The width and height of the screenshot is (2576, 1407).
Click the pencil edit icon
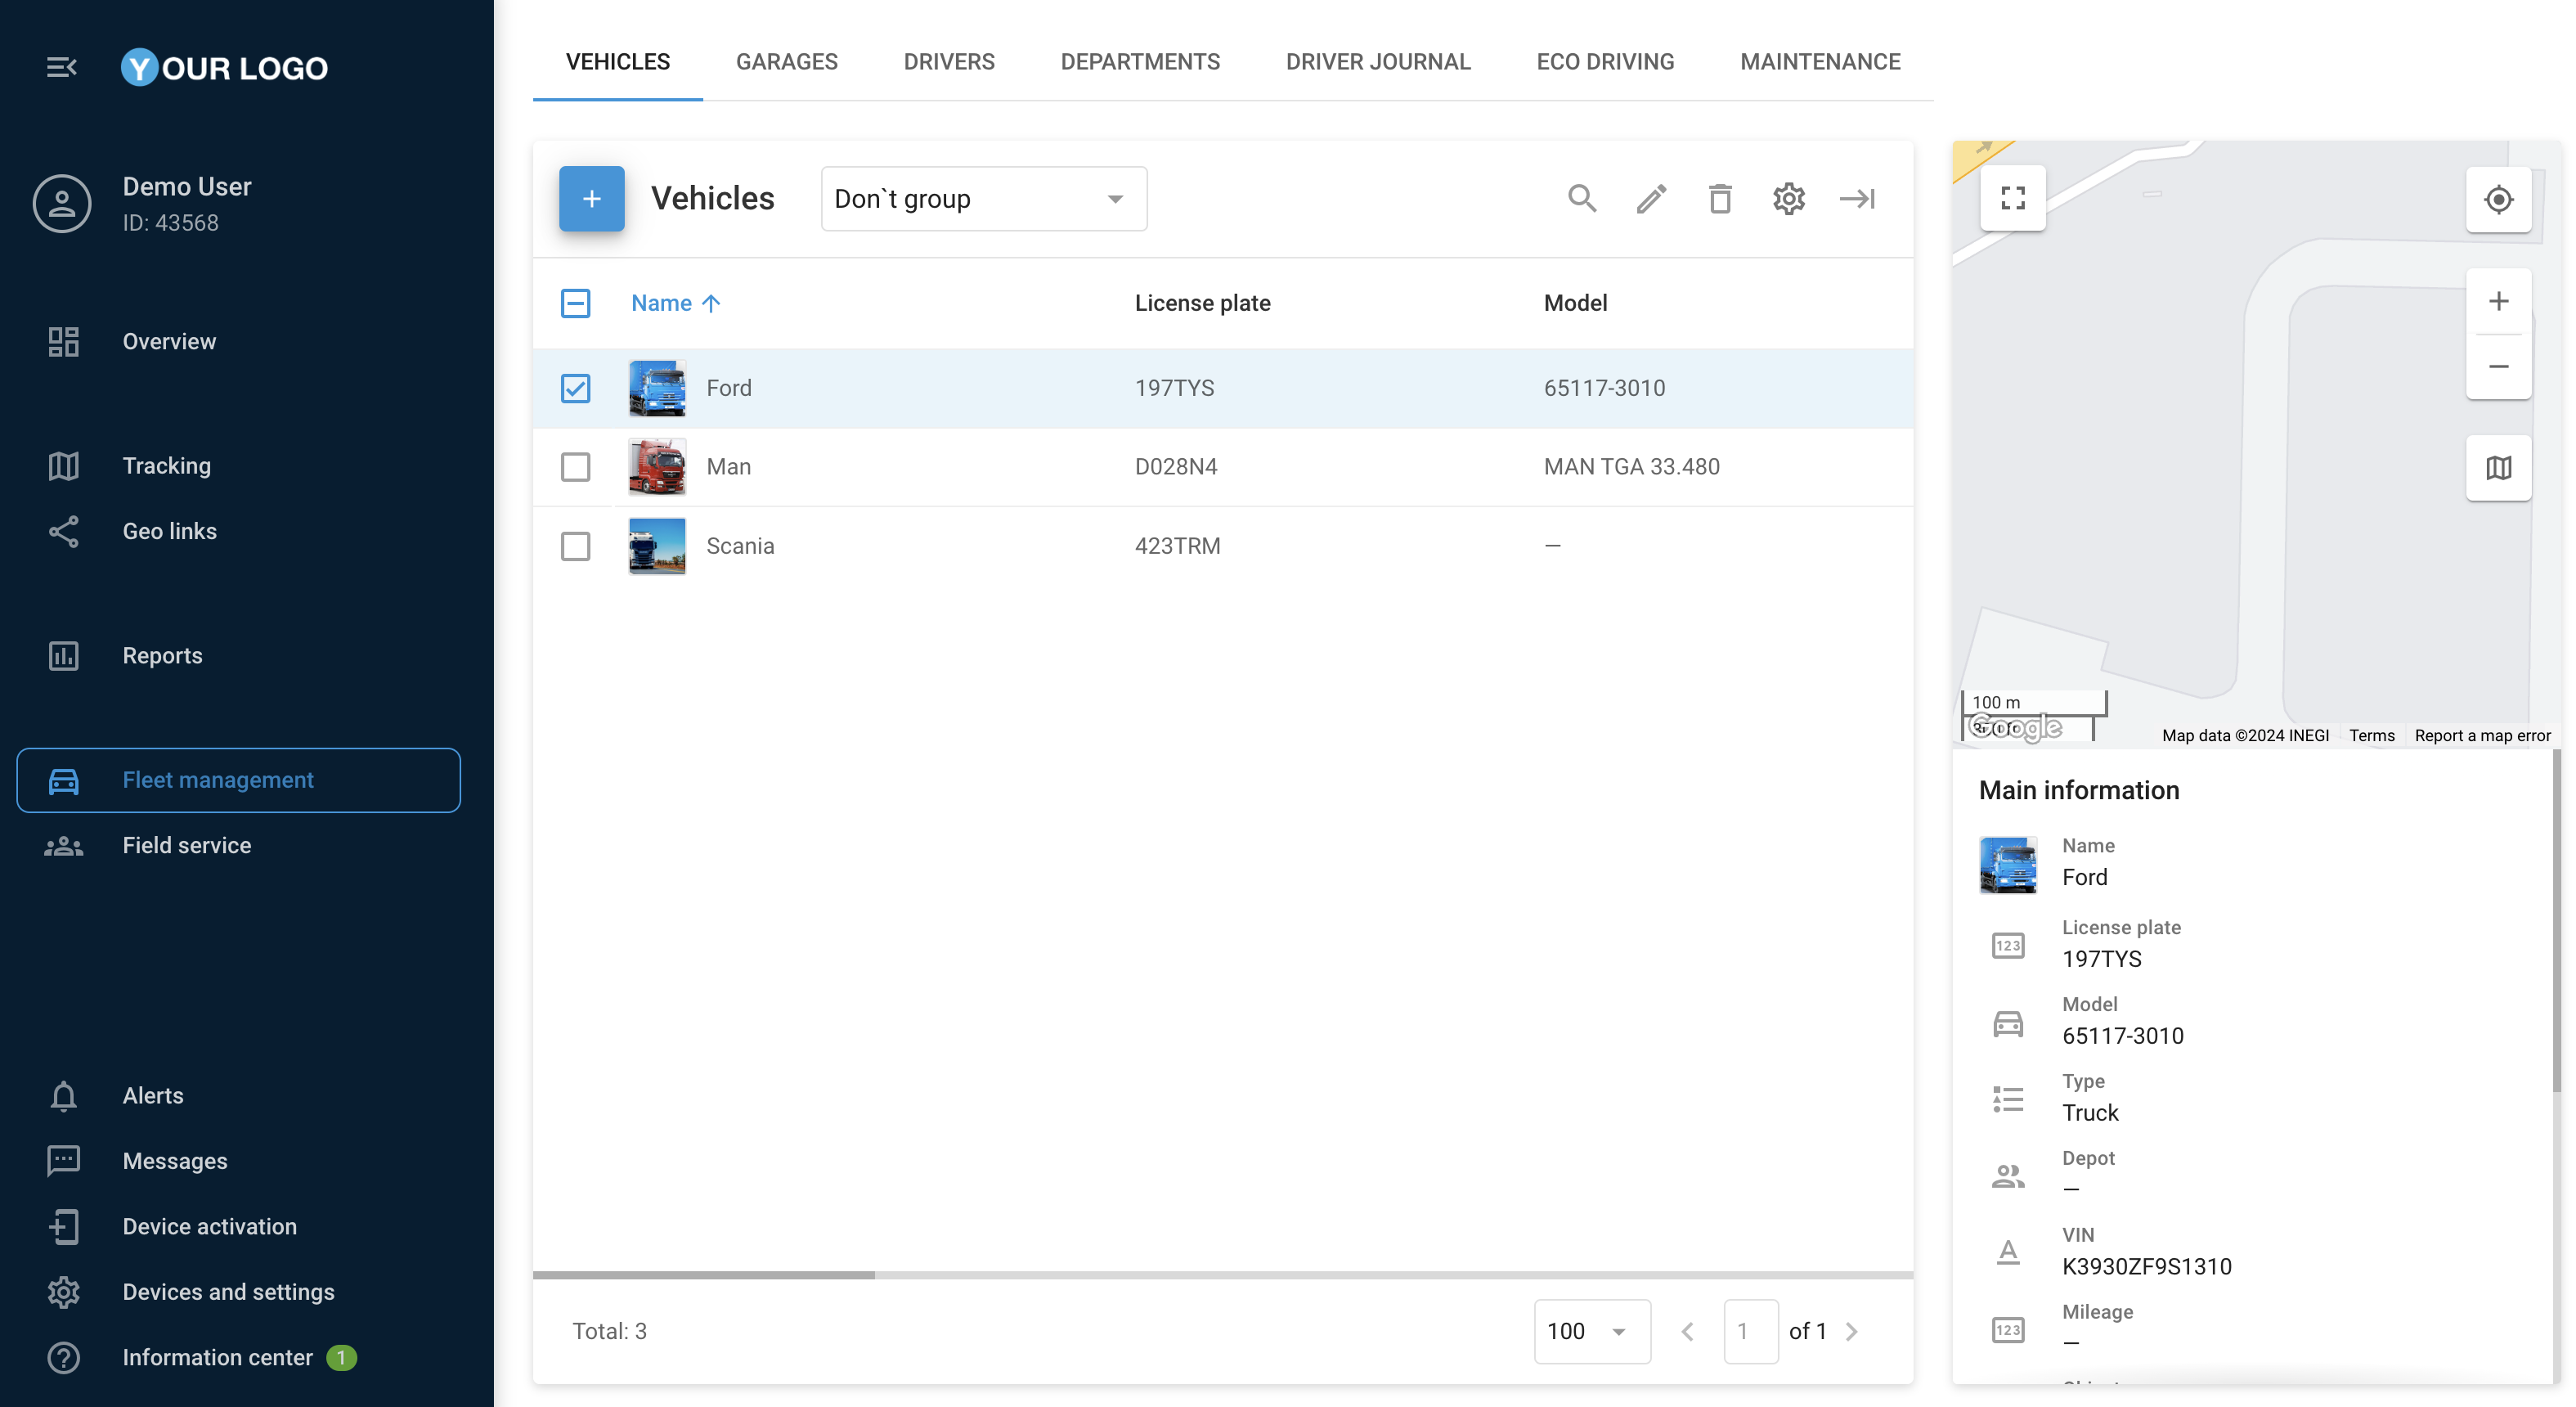coord(1651,199)
